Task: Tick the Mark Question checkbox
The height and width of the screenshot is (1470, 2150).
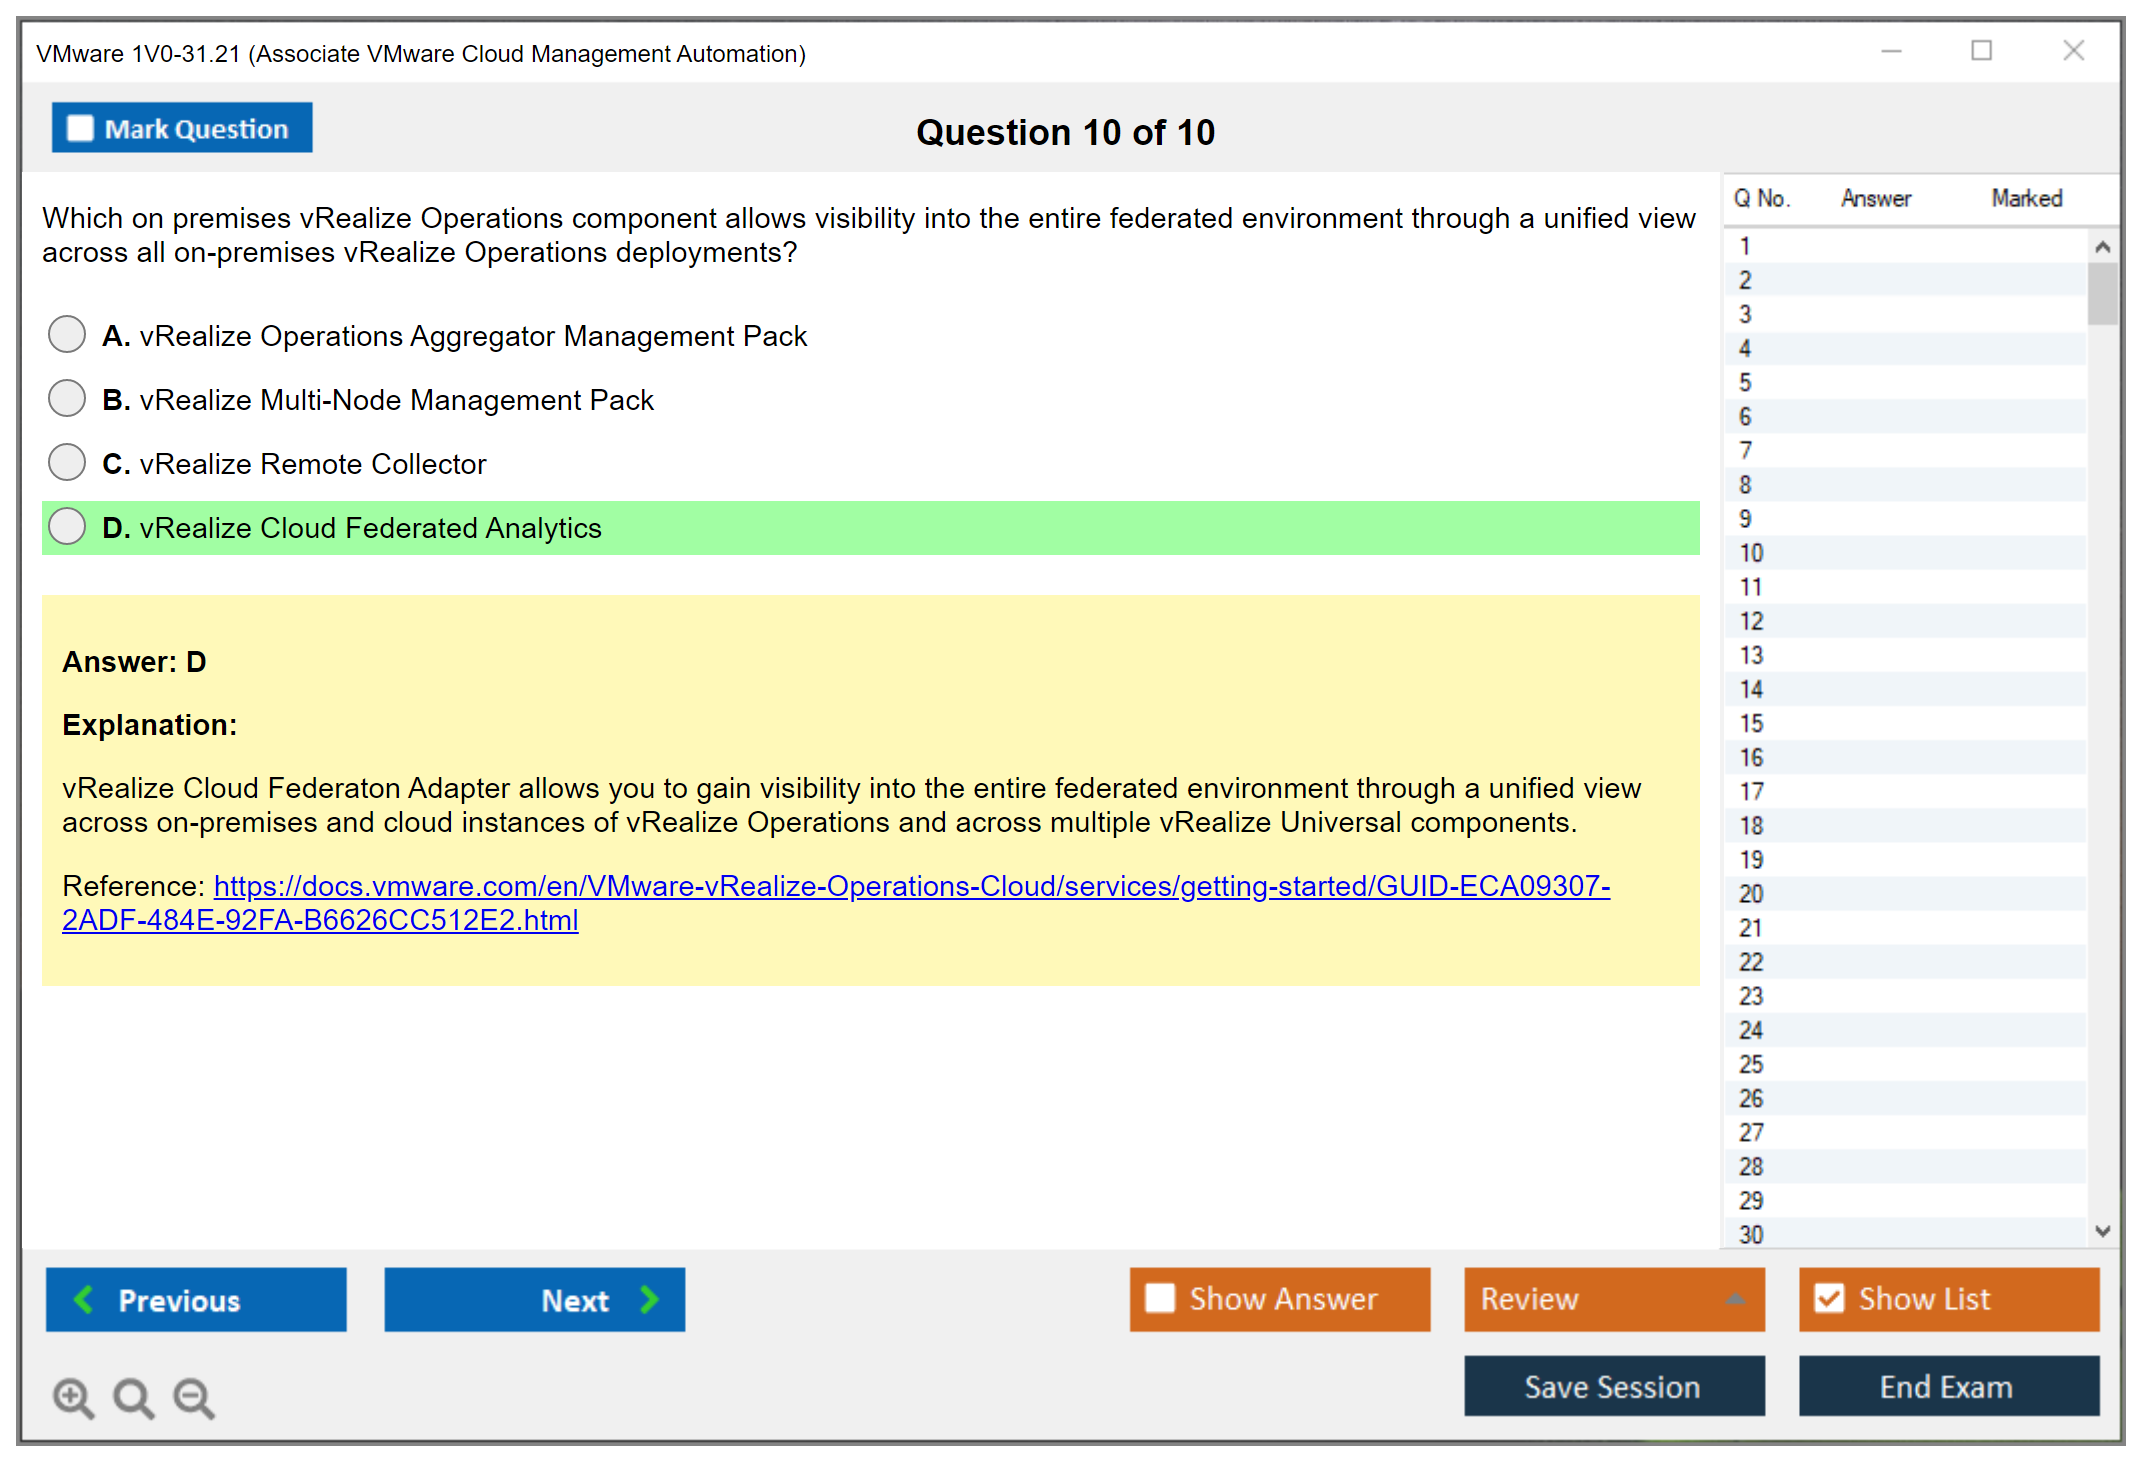Action: point(80,129)
